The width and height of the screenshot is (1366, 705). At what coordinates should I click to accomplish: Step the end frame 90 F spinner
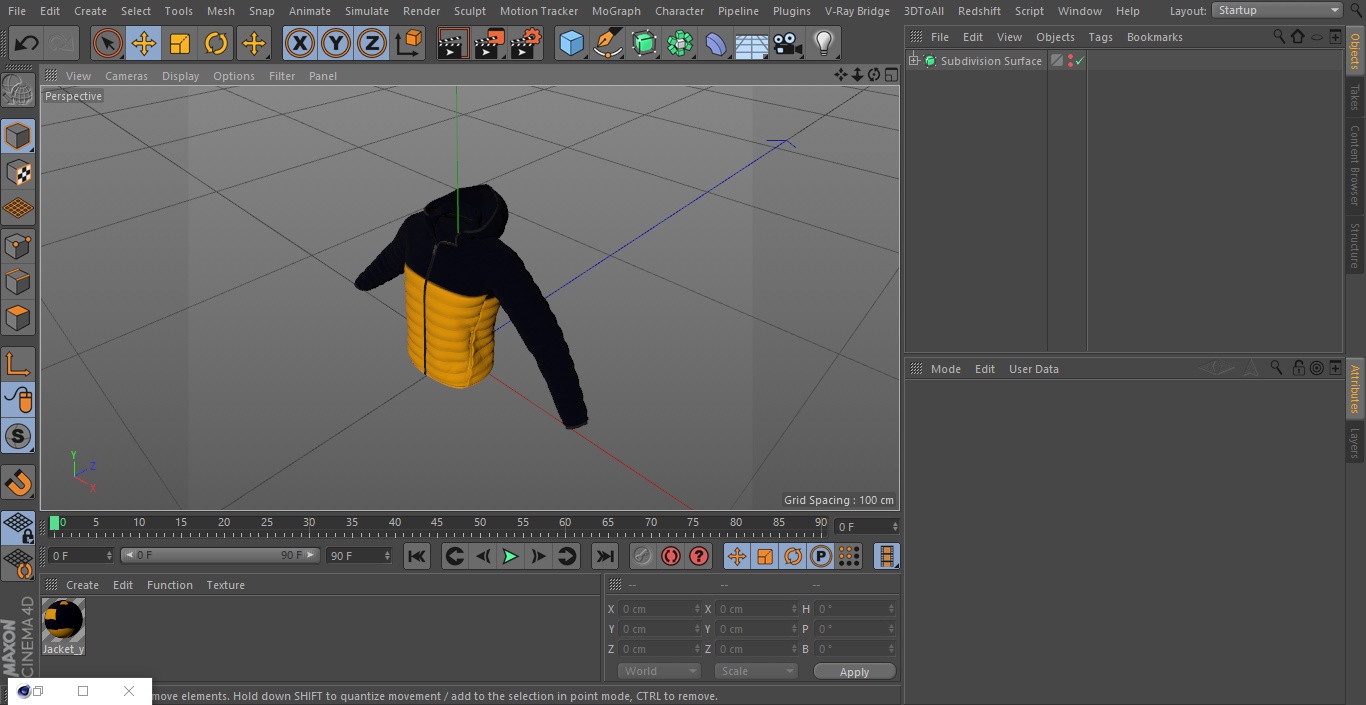click(x=387, y=555)
